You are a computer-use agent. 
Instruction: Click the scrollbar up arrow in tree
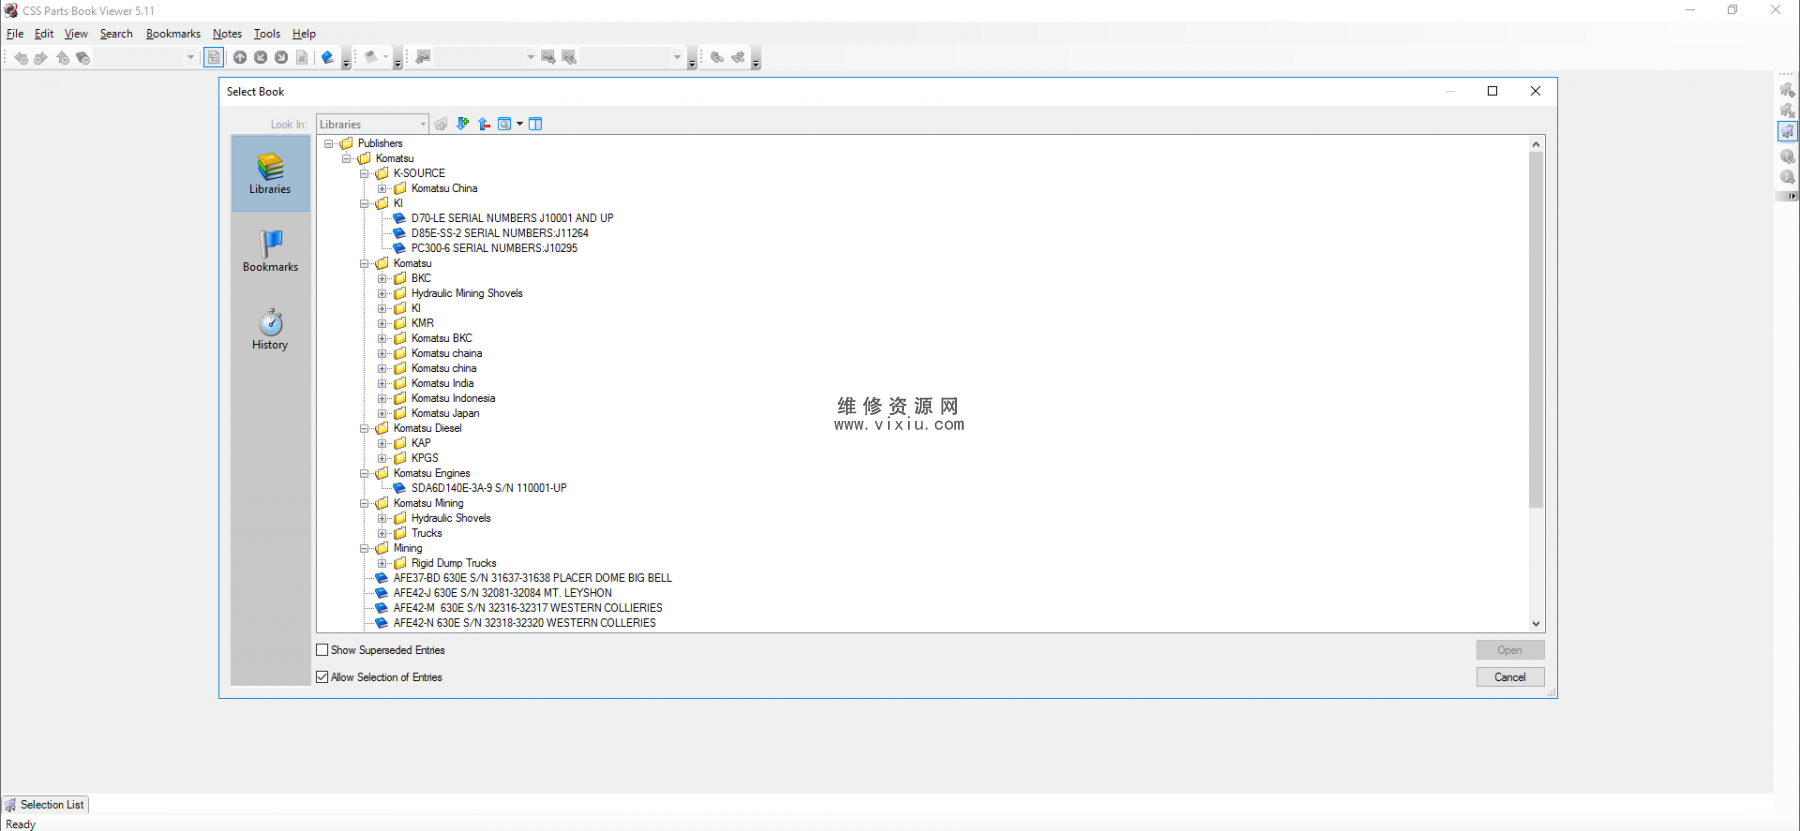coord(1536,144)
